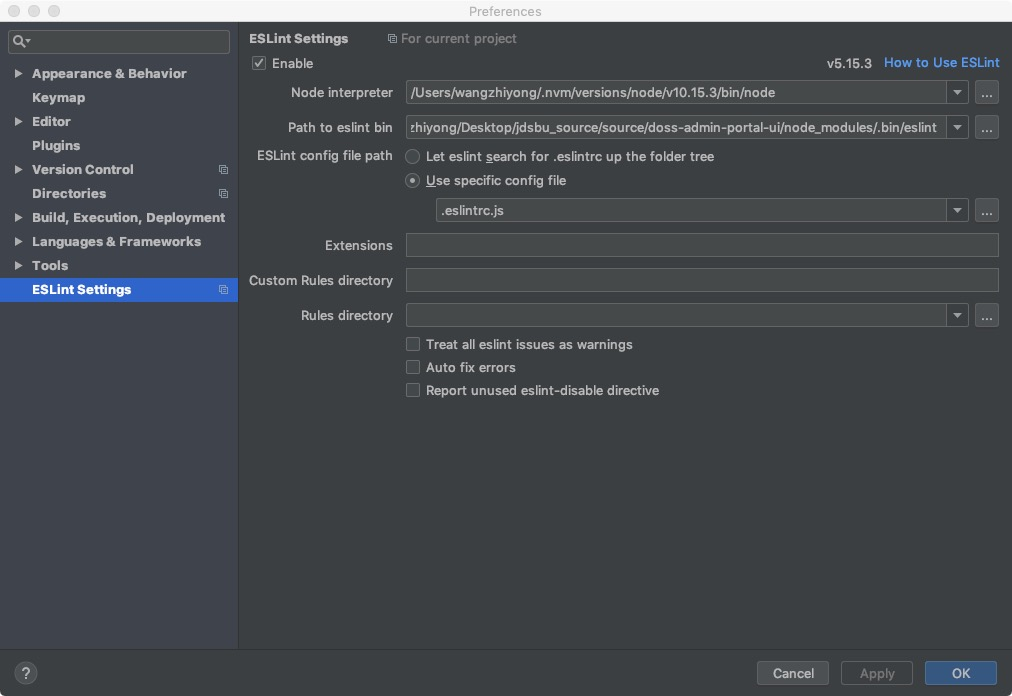Open Node interpreter dropdown arrow
Image resolution: width=1012 pixels, height=696 pixels.
957,93
